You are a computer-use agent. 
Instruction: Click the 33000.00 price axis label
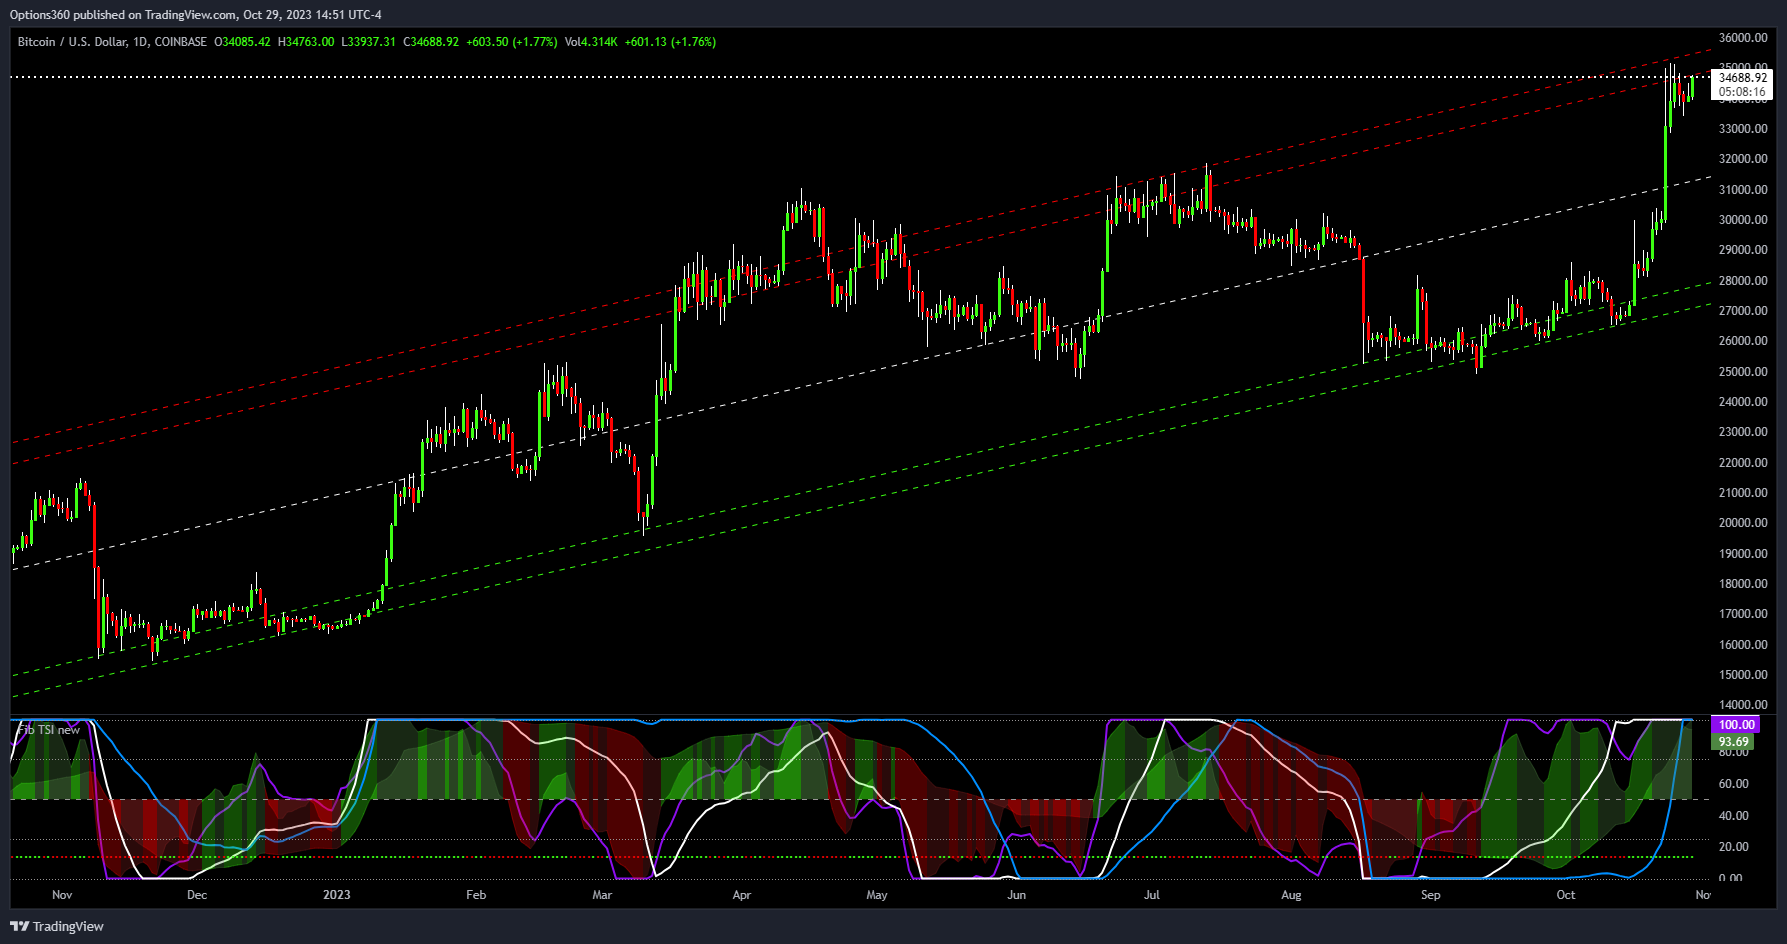1743,129
